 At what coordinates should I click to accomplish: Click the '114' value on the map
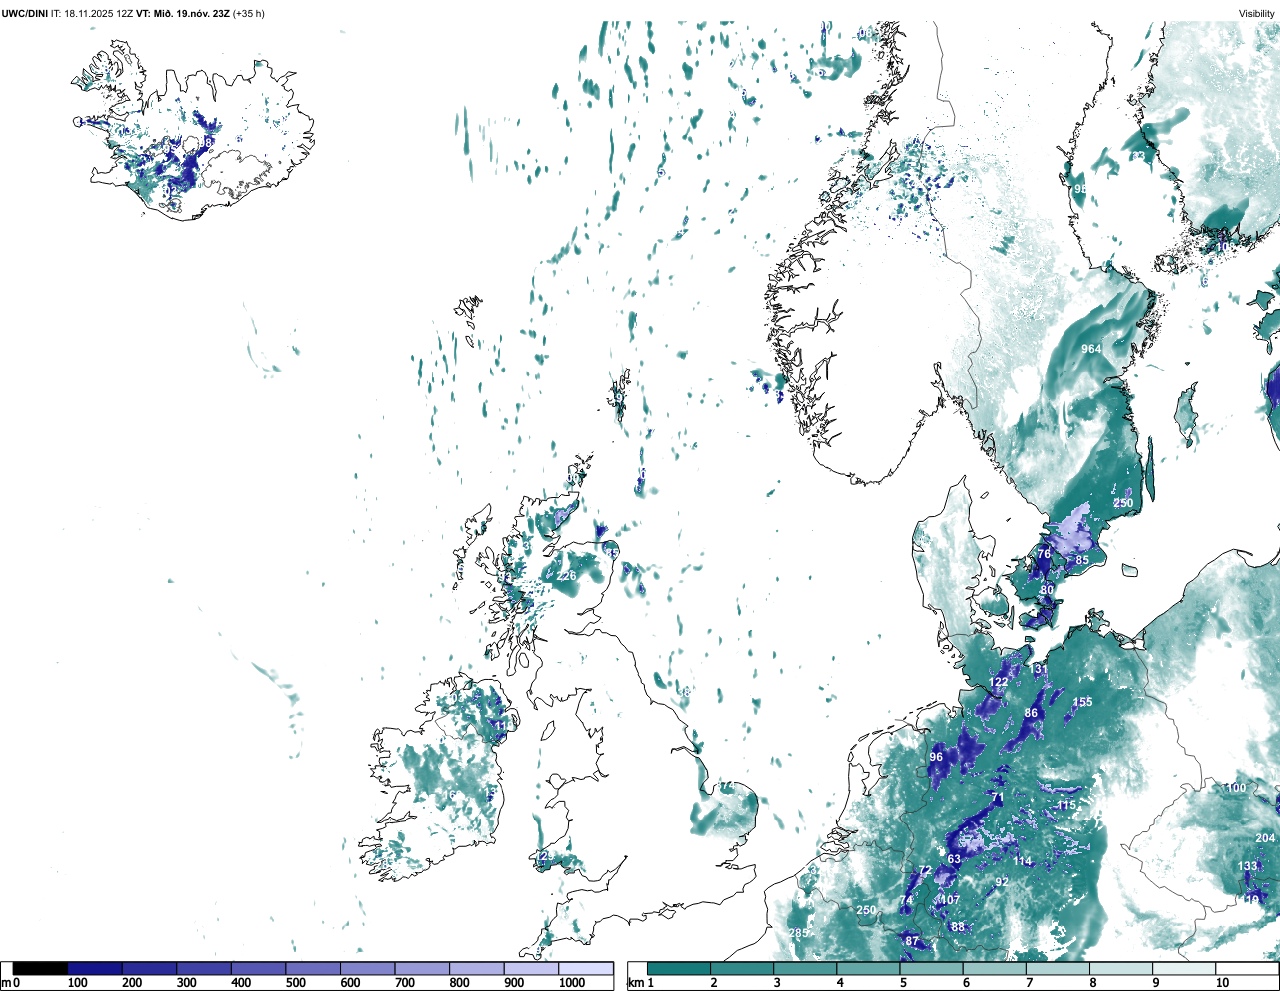(x=1022, y=862)
